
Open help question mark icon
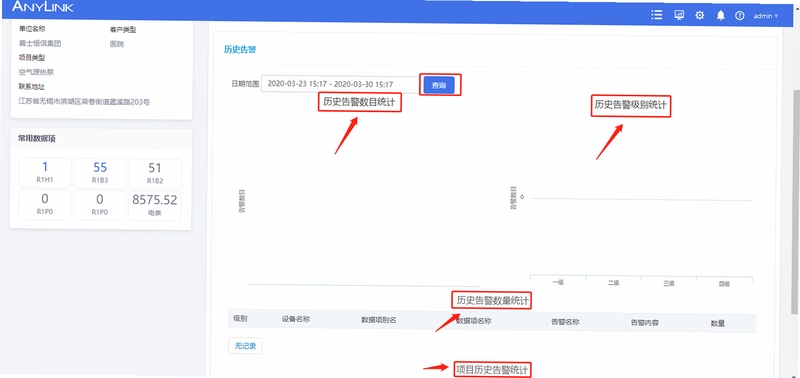click(x=740, y=16)
